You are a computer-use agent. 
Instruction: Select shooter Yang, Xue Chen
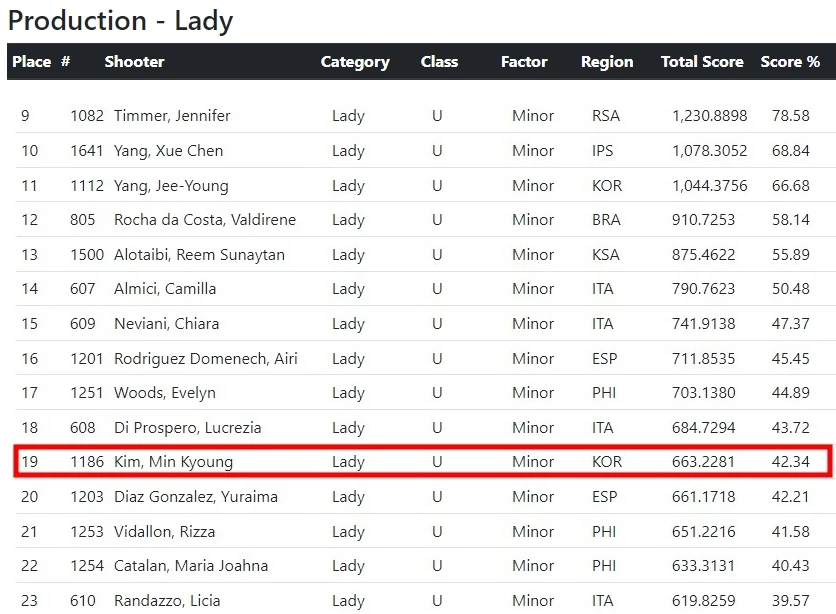tap(168, 151)
